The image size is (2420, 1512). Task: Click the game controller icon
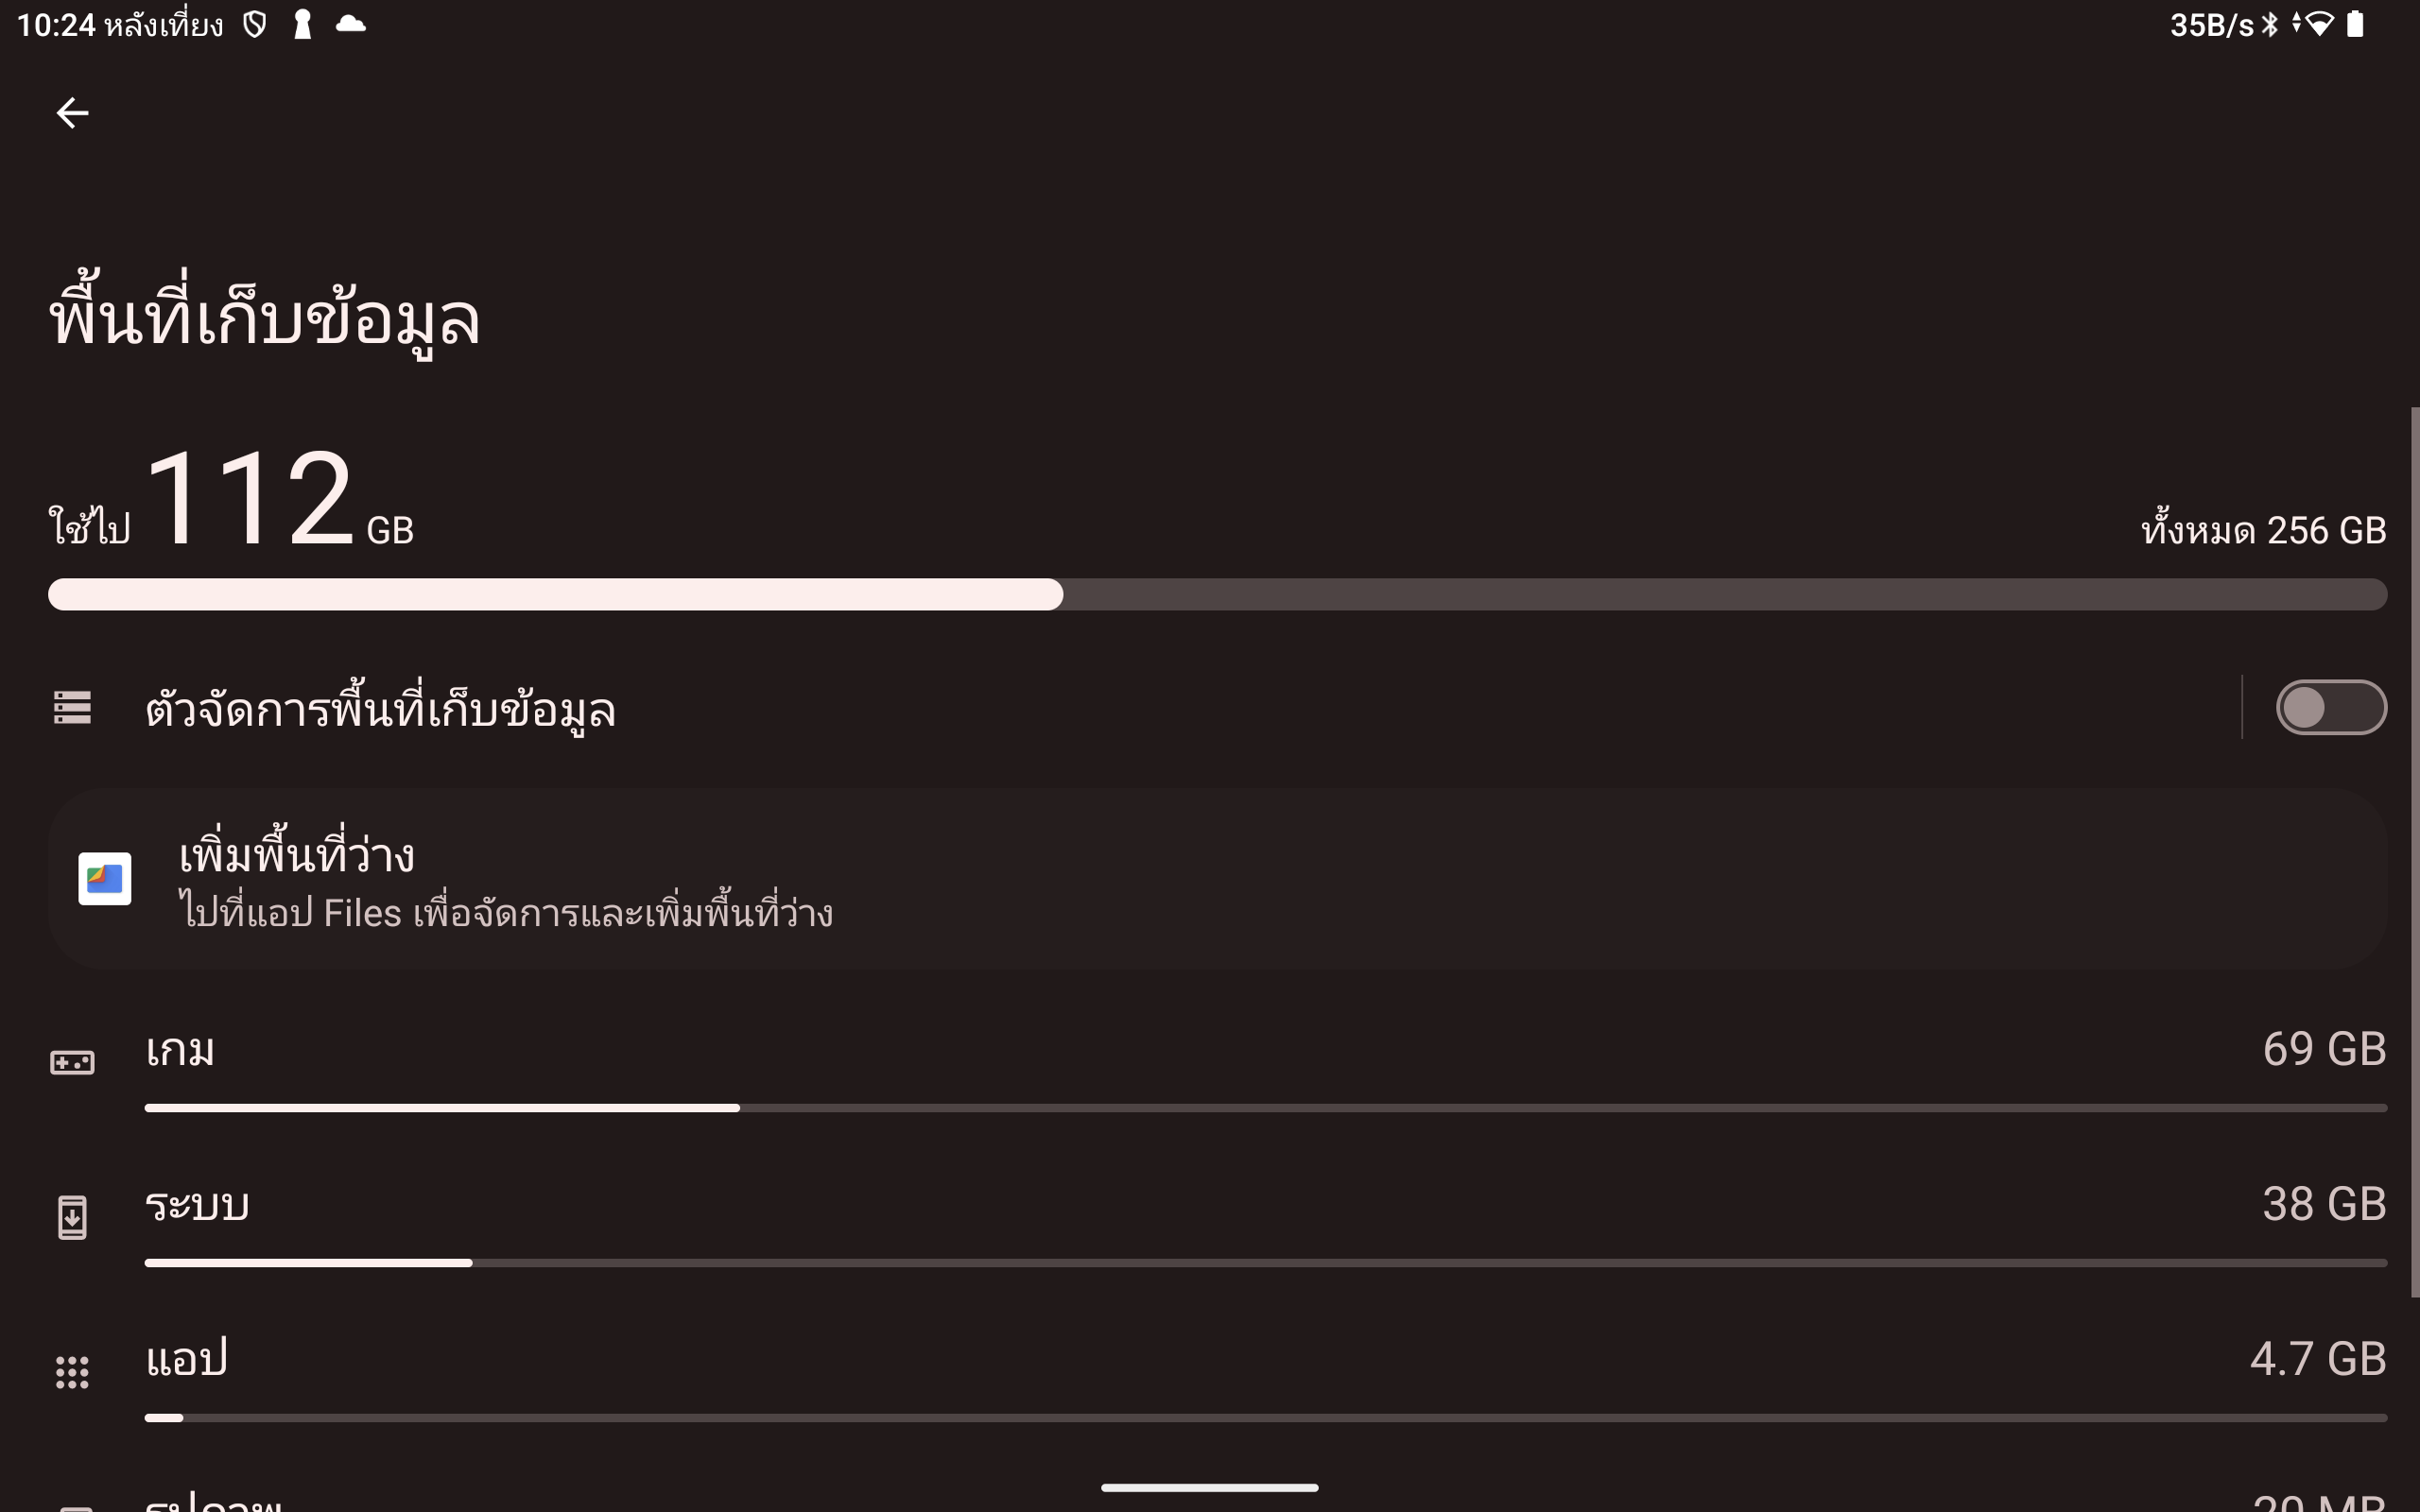click(72, 1062)
